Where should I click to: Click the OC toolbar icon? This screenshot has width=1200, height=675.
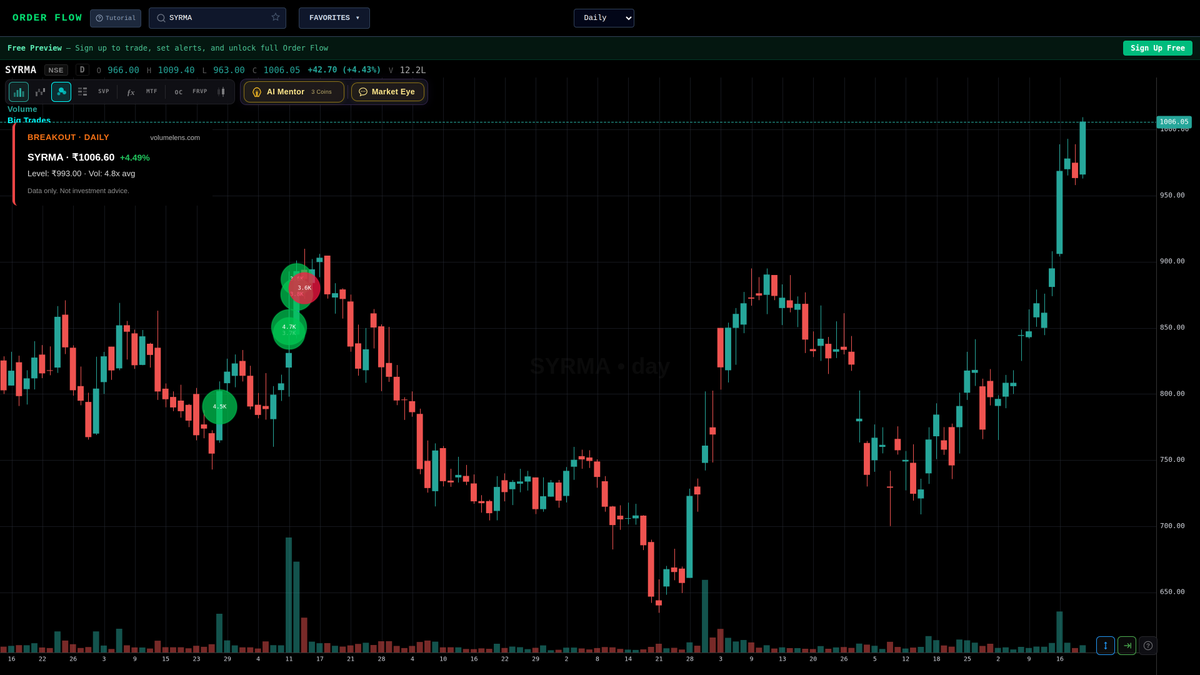(177, 91)
